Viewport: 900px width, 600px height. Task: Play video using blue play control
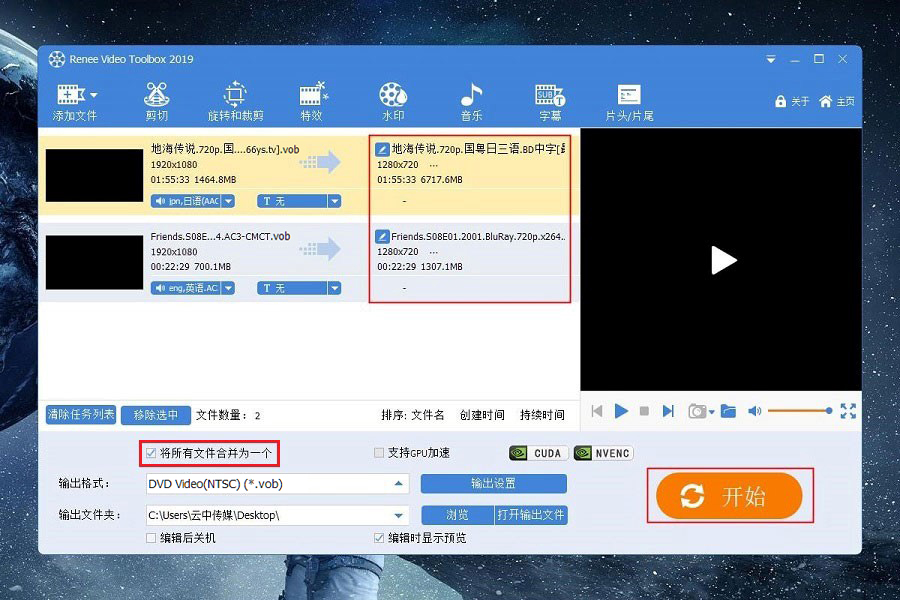621,411
